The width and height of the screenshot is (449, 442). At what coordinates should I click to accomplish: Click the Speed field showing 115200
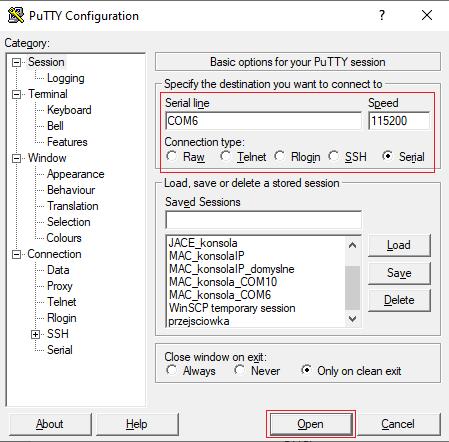[x=399, y=121]
